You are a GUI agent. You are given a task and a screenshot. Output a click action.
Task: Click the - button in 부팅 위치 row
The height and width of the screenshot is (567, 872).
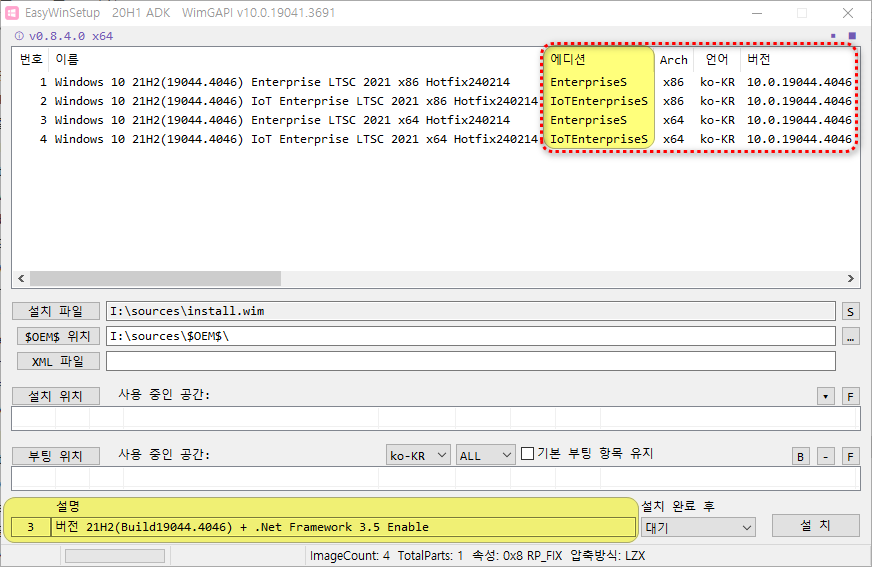(x=825, y=456)
